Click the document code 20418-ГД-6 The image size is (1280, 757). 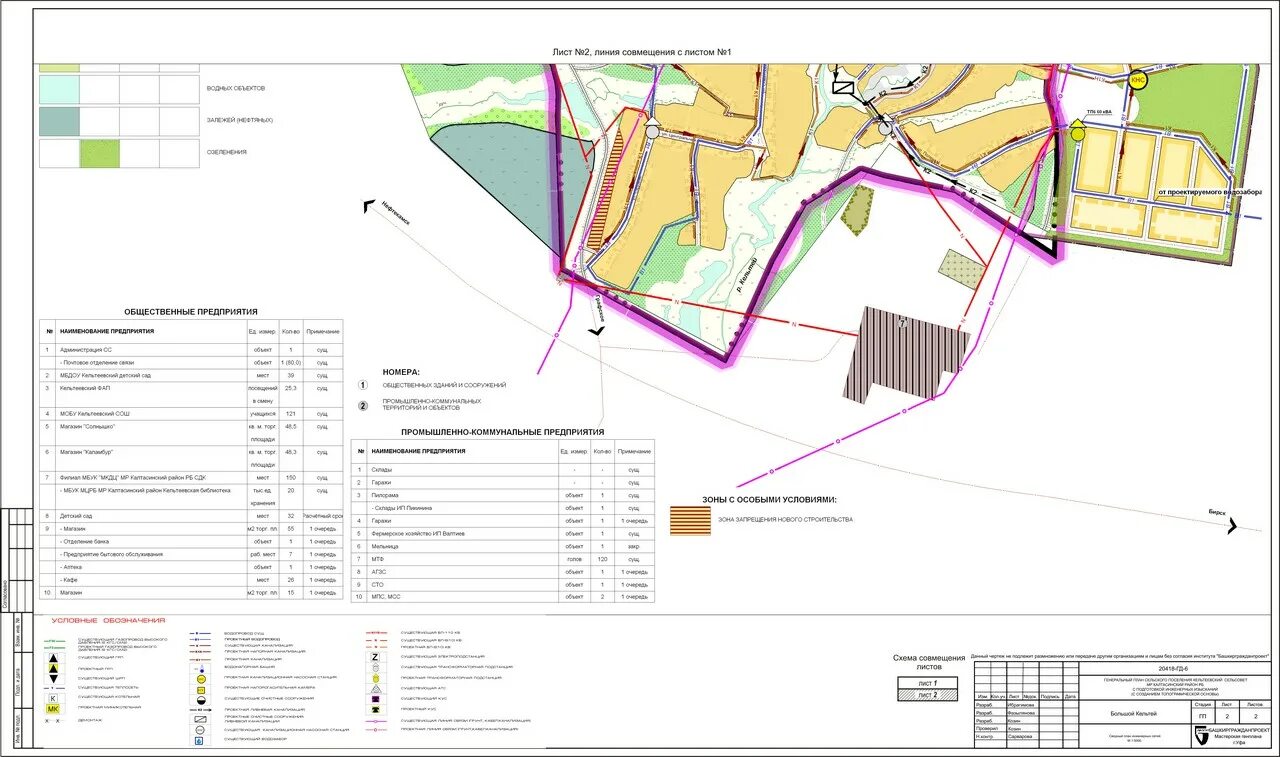[x=1174, y=668]
